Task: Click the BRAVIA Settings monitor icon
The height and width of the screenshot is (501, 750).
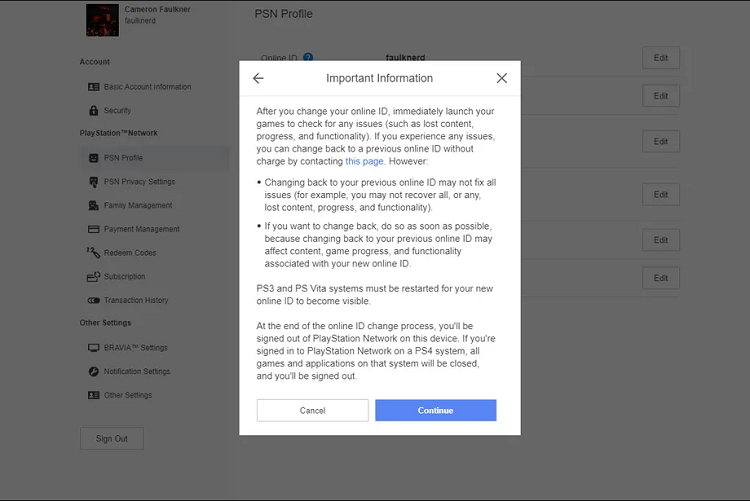Action: (93, 348)
